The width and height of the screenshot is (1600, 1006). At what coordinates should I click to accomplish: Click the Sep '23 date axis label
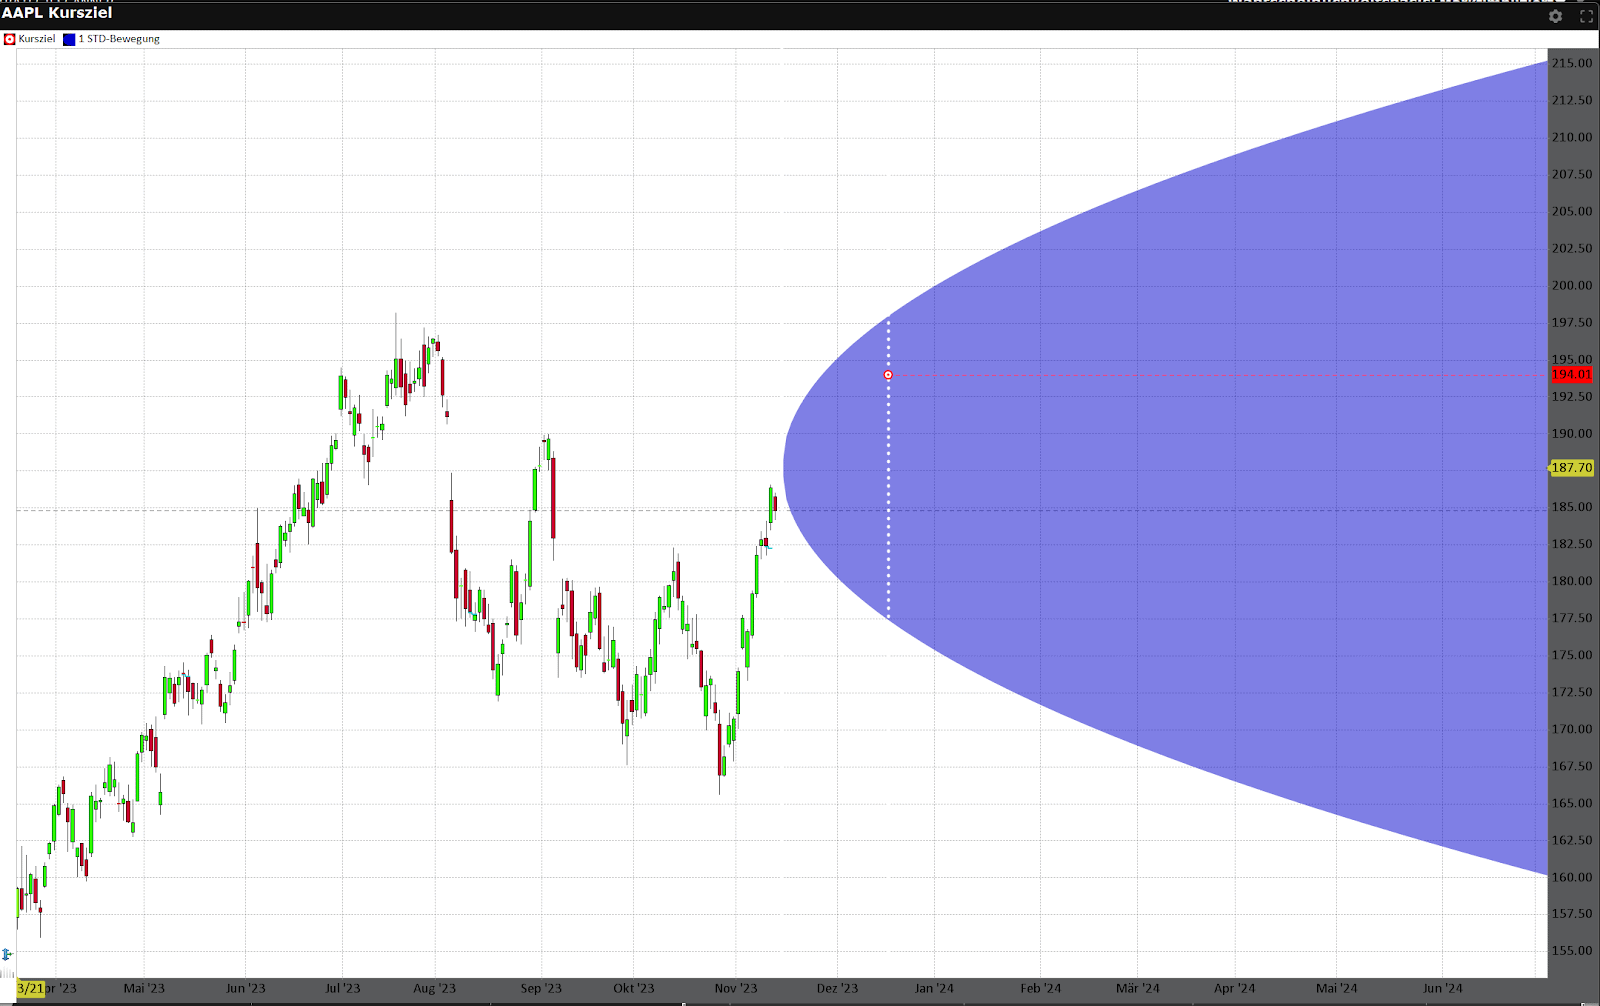point(541,988)
